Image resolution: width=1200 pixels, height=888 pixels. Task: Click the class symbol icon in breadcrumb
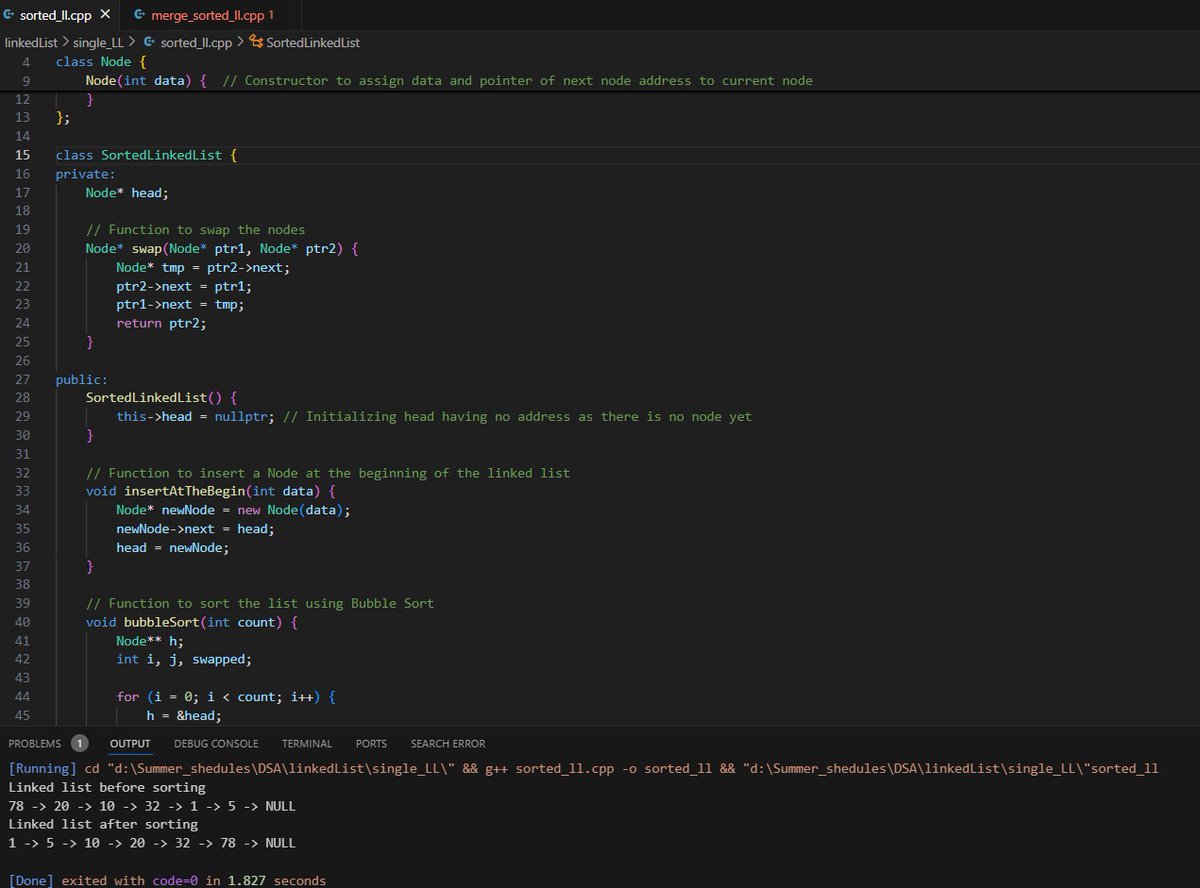pos(256,43)
